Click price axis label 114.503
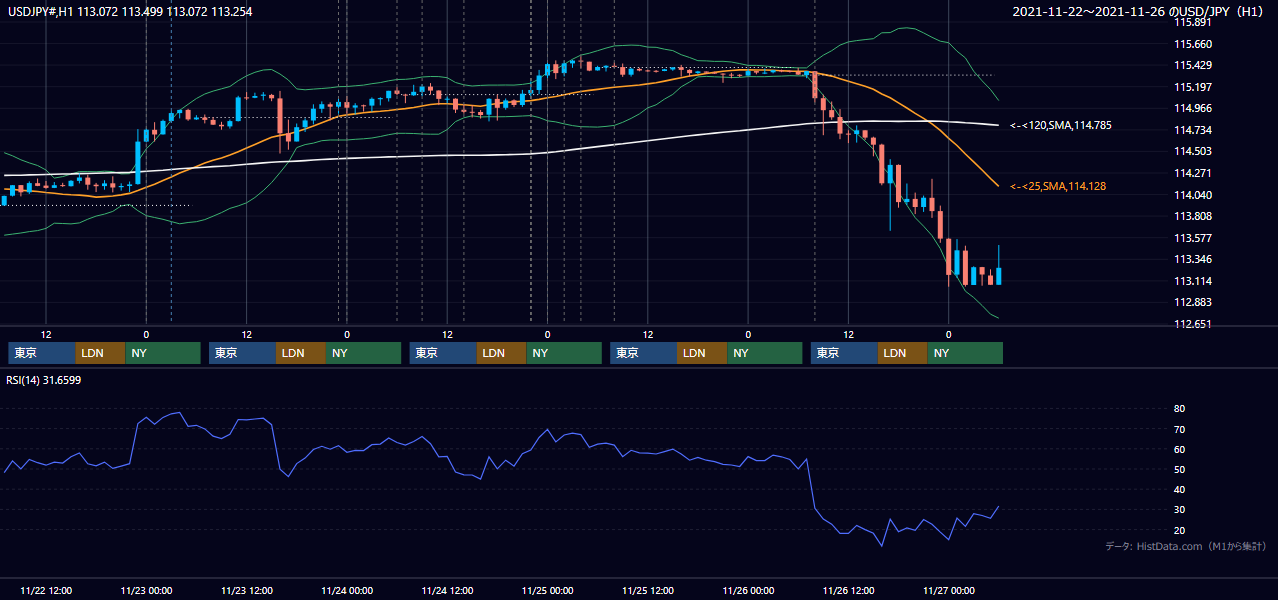Image resolution: width=1278 pixels, height=600 pixels. click(x=1192, y=151)
